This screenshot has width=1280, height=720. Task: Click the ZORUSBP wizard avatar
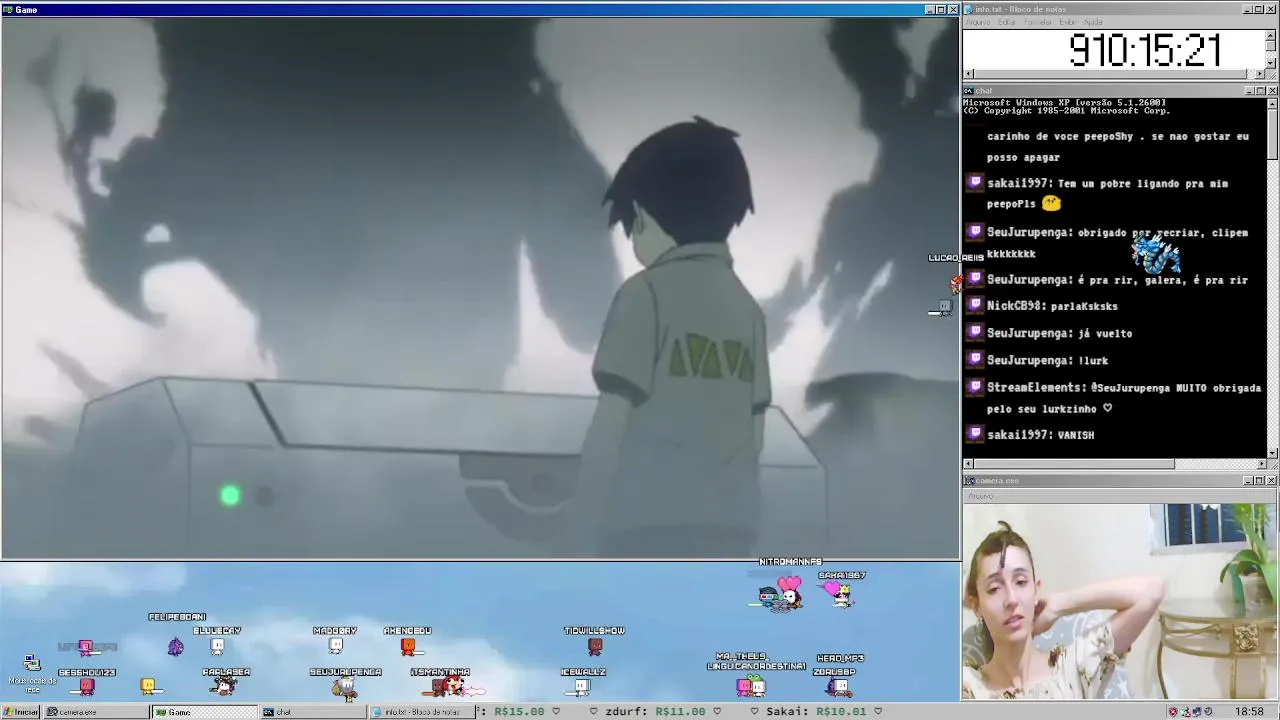click(837, 686)
